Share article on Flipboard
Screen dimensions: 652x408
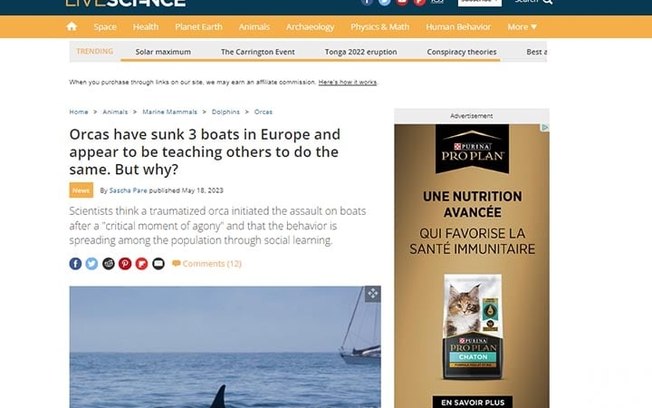[x=142, y=264]
